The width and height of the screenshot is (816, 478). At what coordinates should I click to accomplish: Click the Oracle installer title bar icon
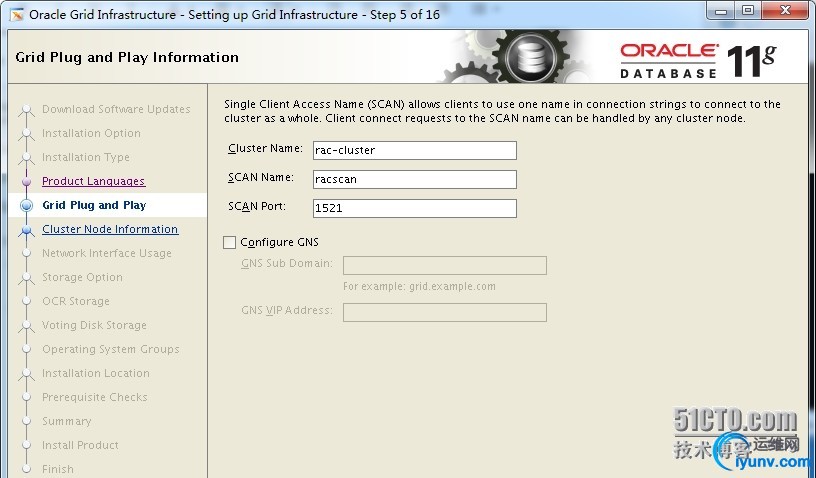point(17,15)
